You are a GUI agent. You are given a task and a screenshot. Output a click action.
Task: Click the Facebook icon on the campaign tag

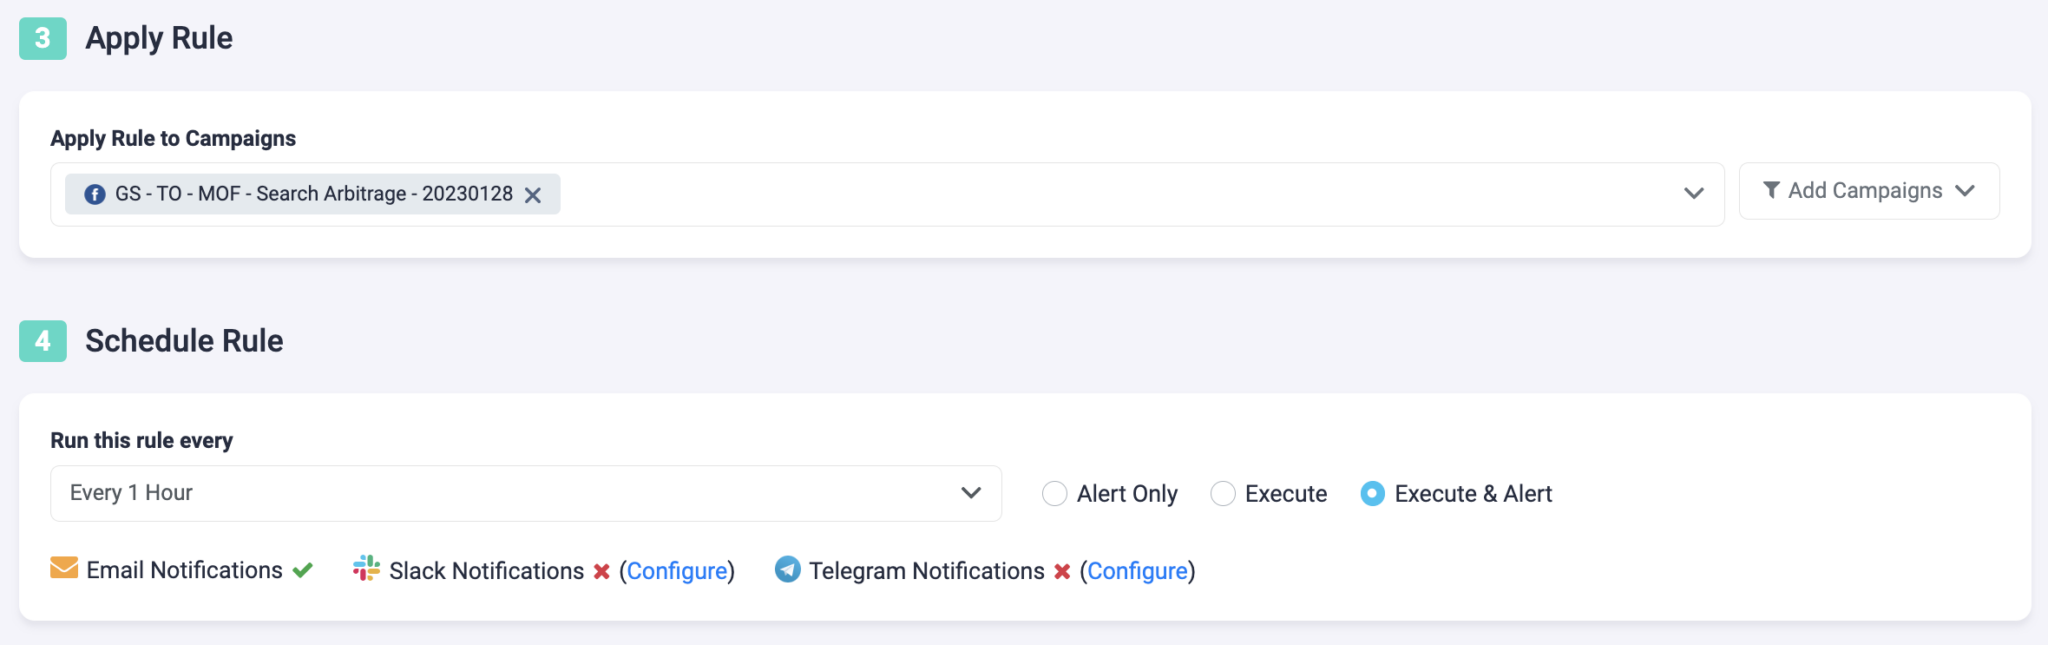(x=94, y=194)
